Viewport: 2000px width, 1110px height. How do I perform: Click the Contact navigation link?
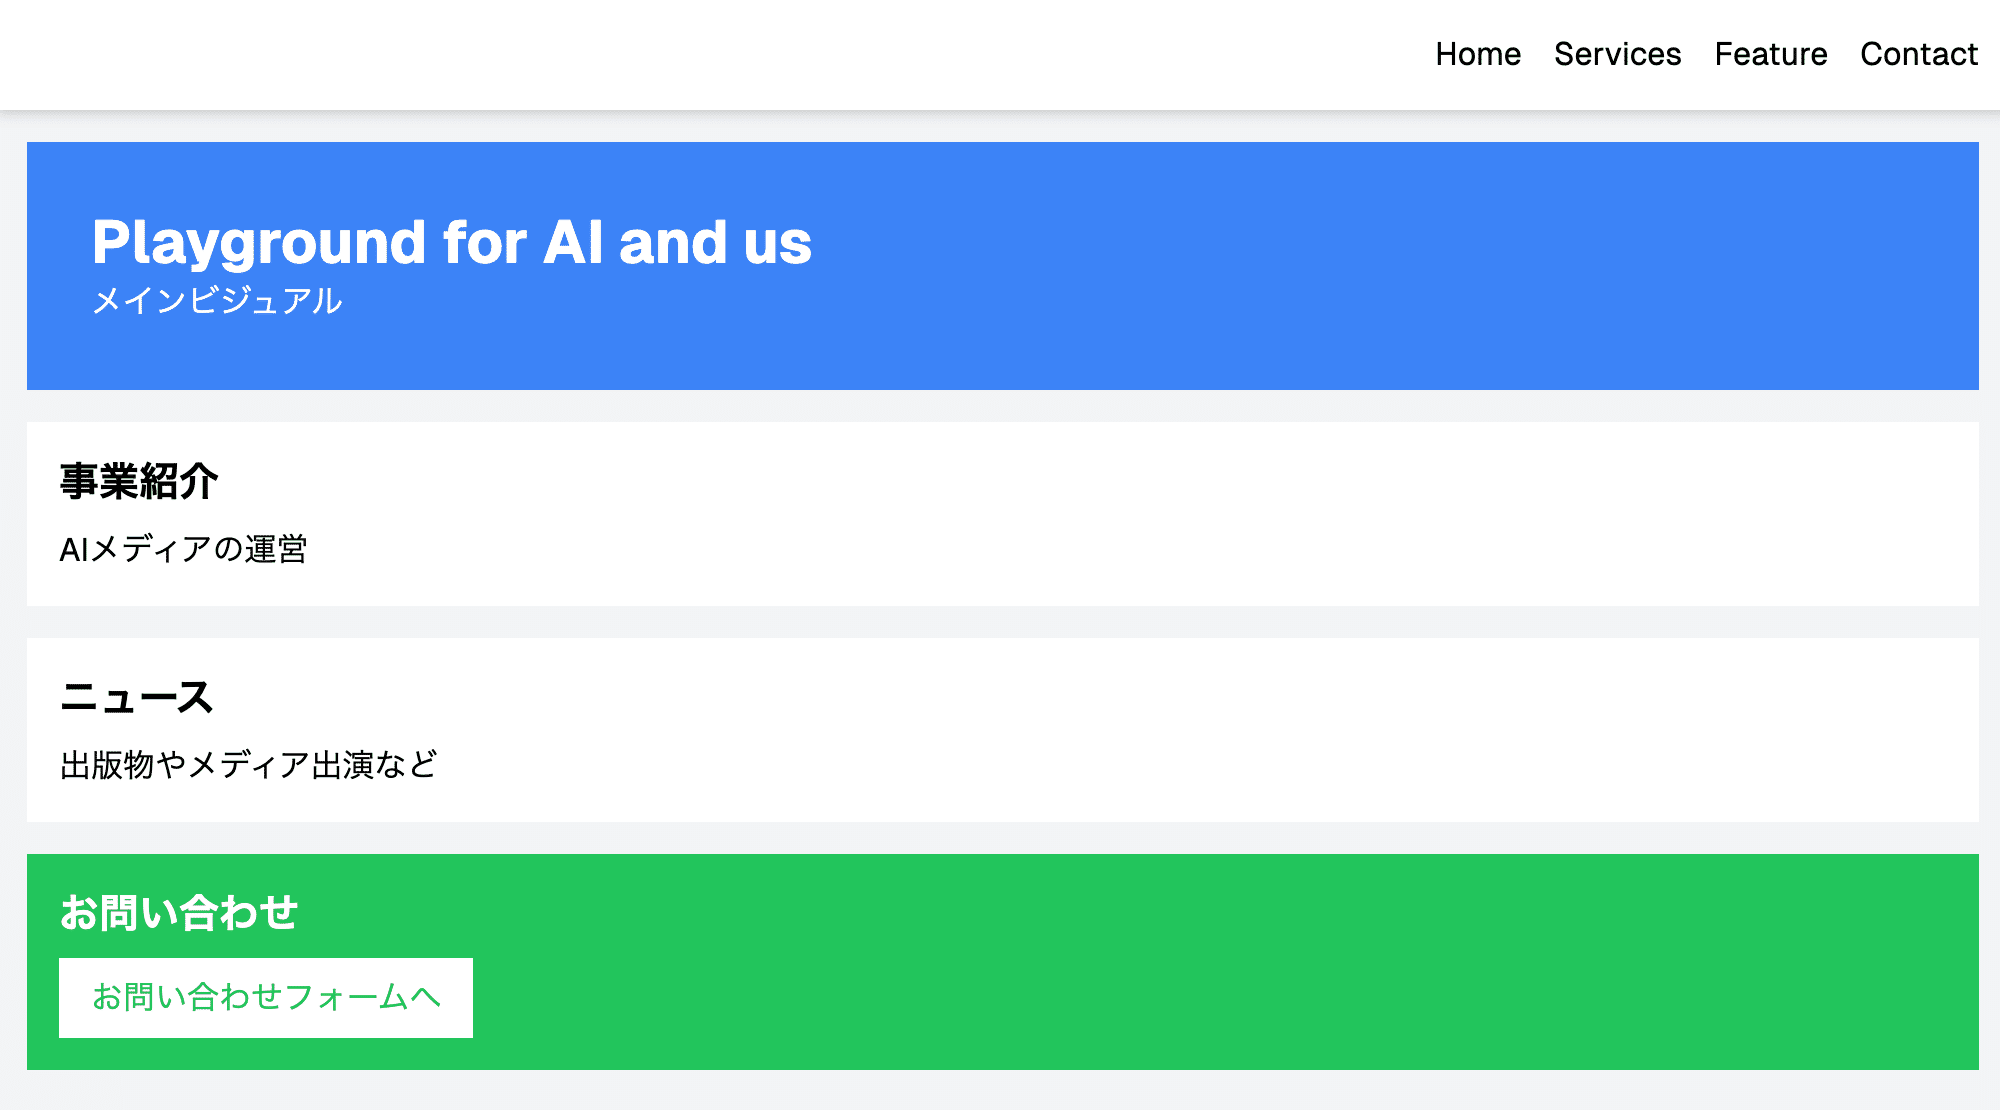[x=1918, y=54]
